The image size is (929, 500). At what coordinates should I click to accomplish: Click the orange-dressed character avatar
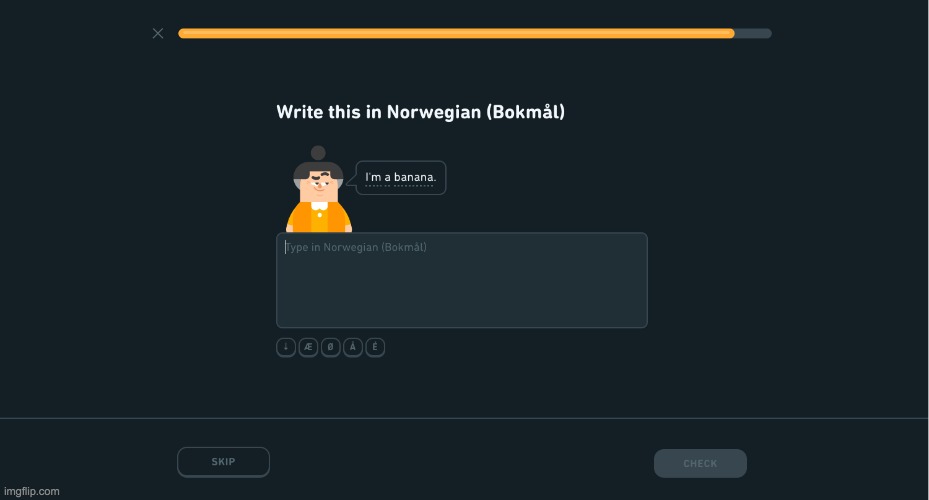[319, 200]
